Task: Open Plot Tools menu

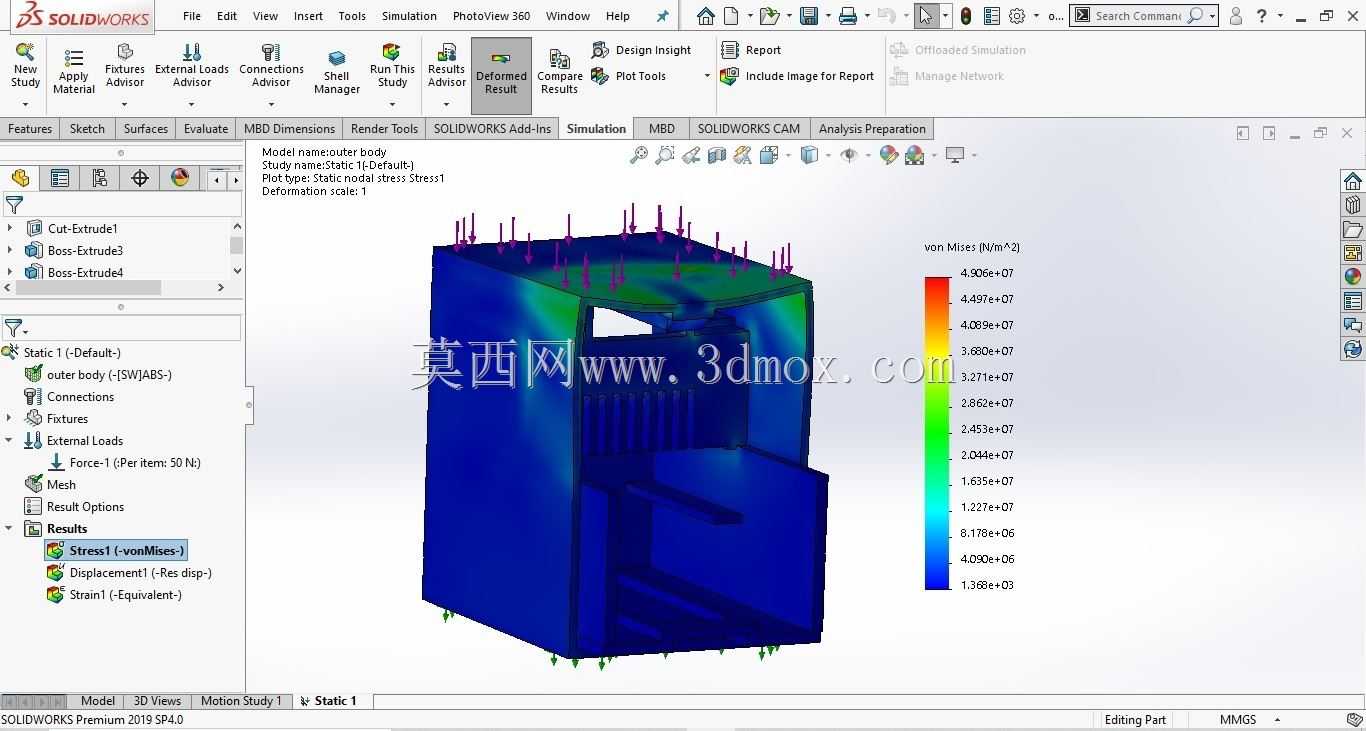Action: click(650, 76)
